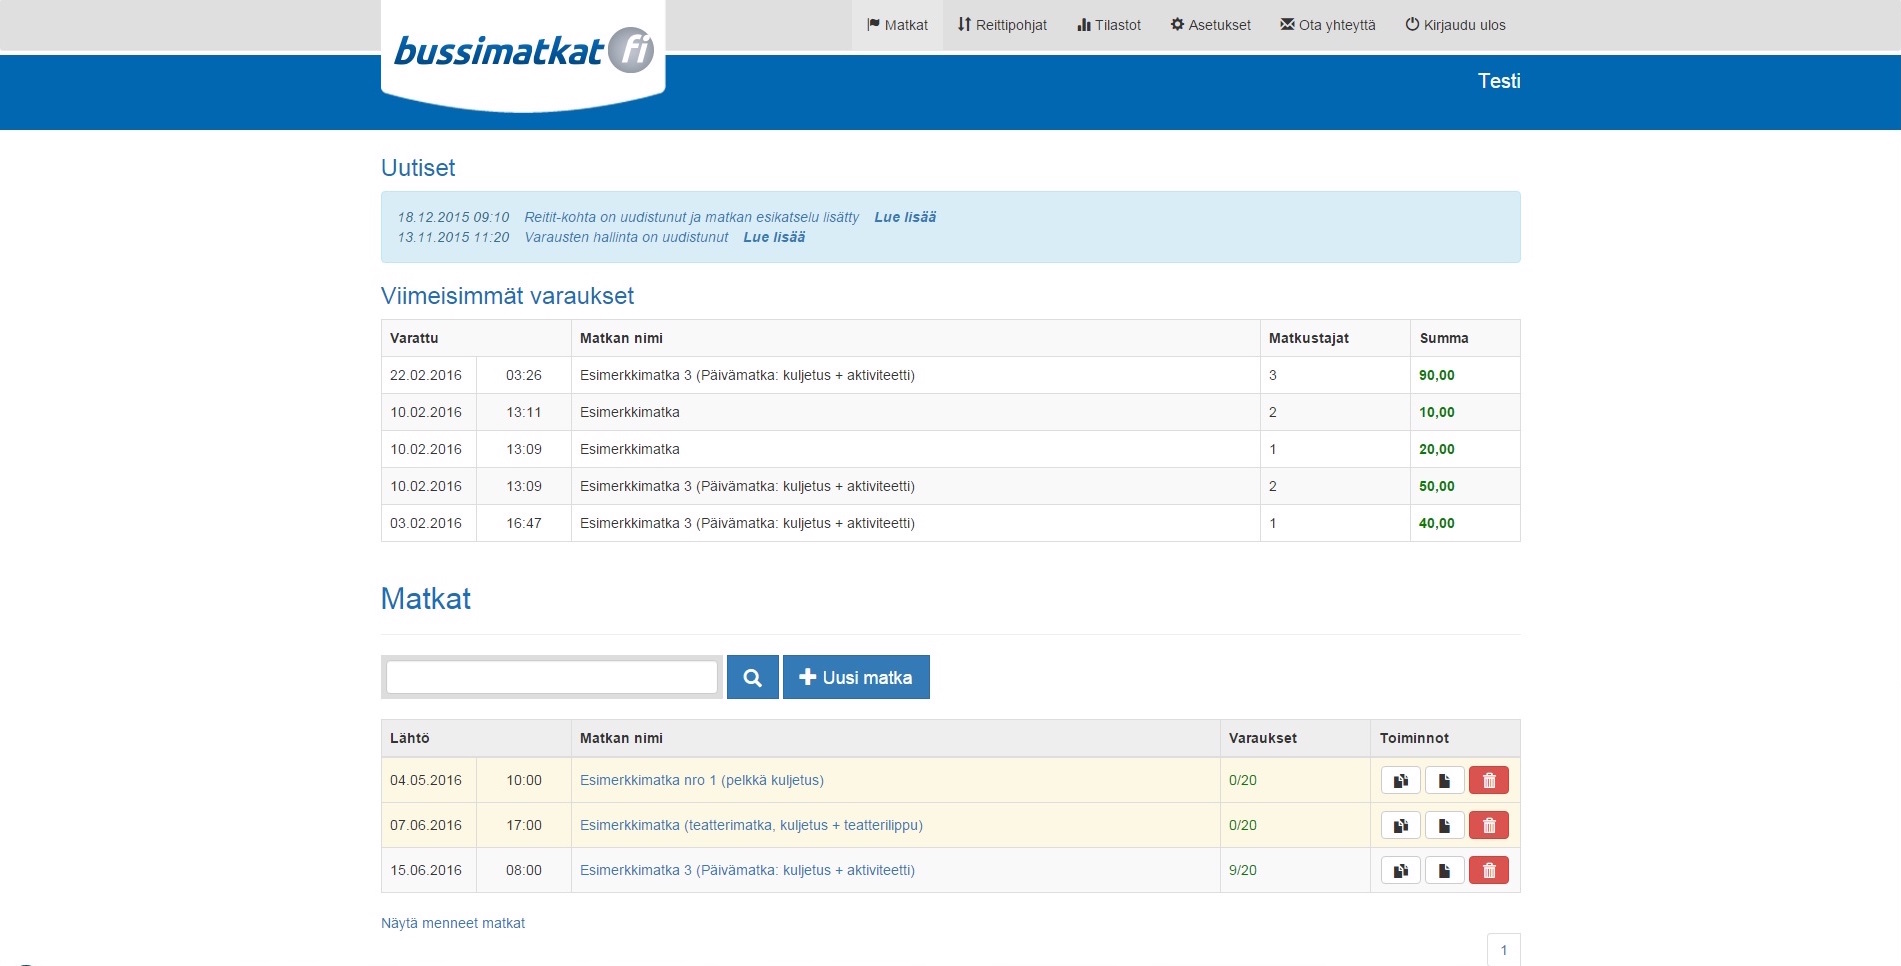The height and width of the screenshot is (966, 1901).
Task: Click reservation sum 50,00
Action: [1437, 486]
